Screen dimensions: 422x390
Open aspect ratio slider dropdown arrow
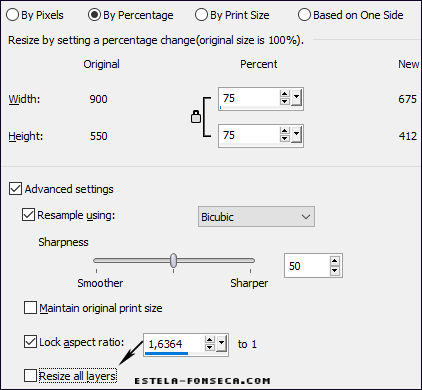pyautogui.click(x=222, y=344)
